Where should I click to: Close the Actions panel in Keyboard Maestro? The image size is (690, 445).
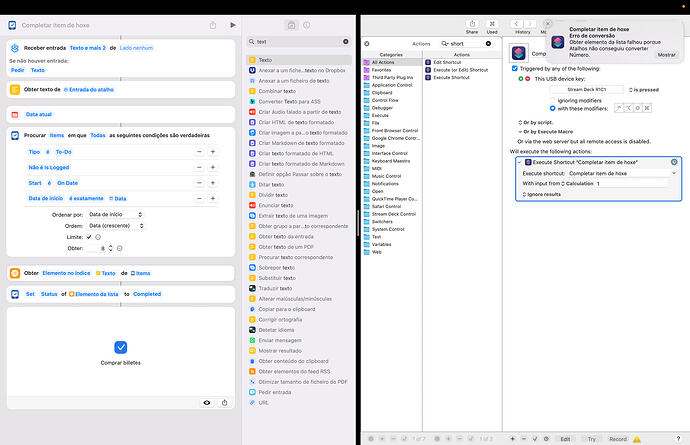pos(367,44)
